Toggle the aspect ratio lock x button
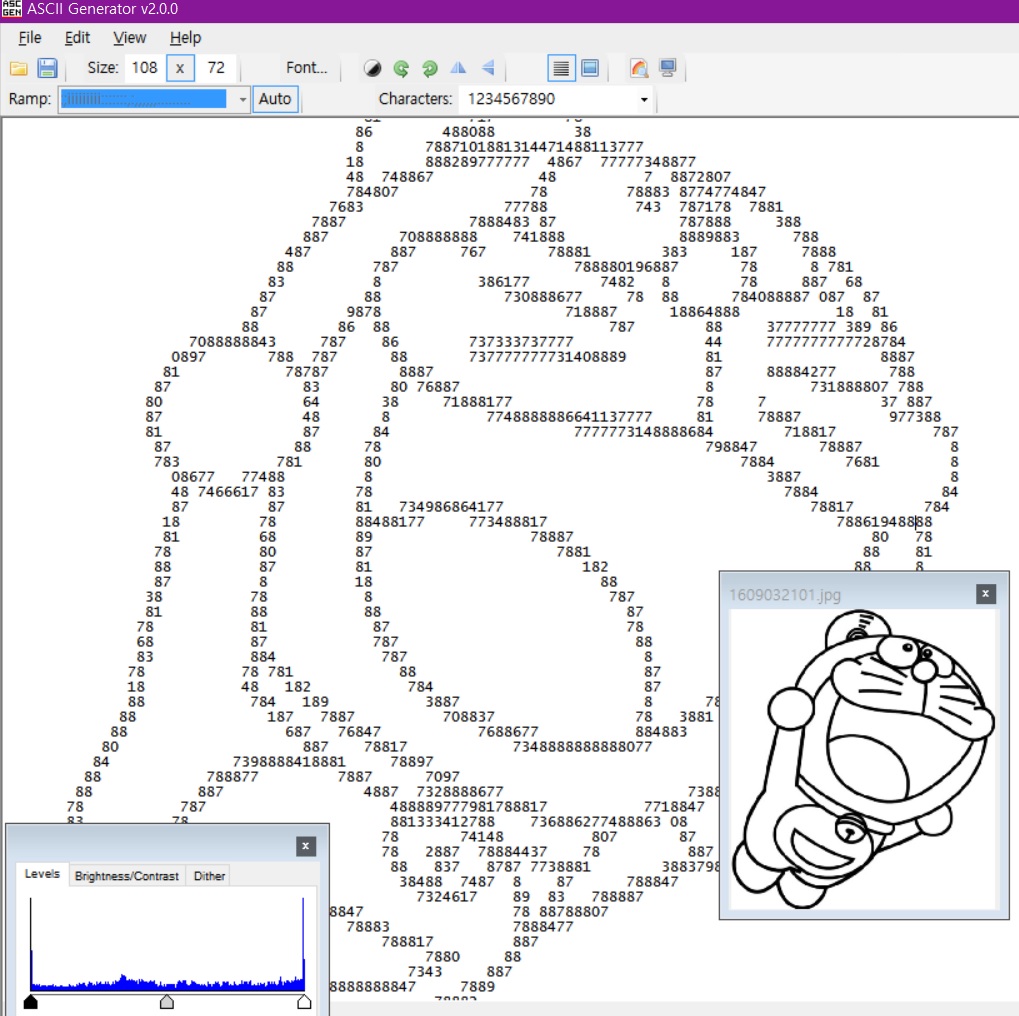 point(180,68)
